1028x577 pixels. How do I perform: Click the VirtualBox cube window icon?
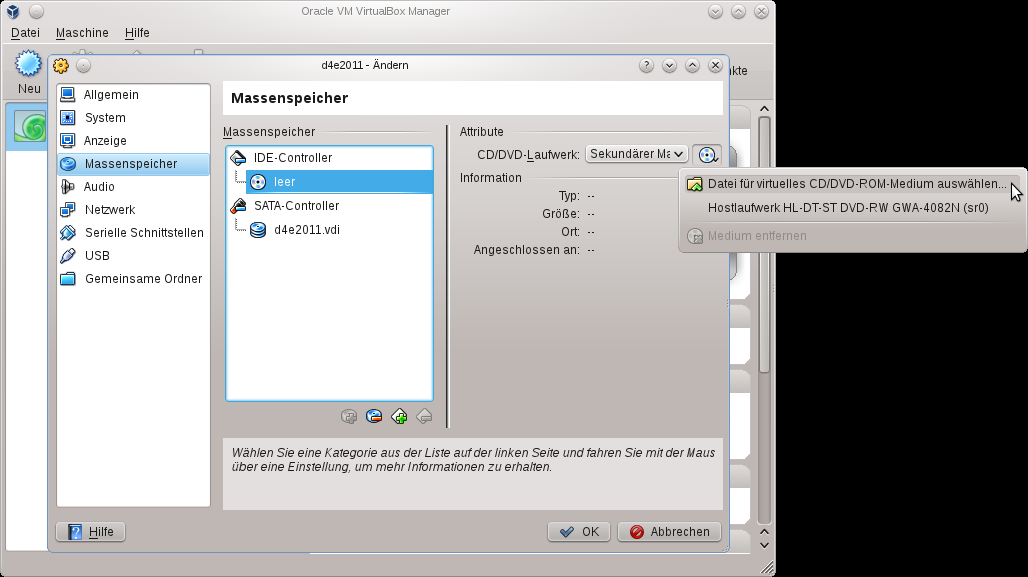[13, 11]
